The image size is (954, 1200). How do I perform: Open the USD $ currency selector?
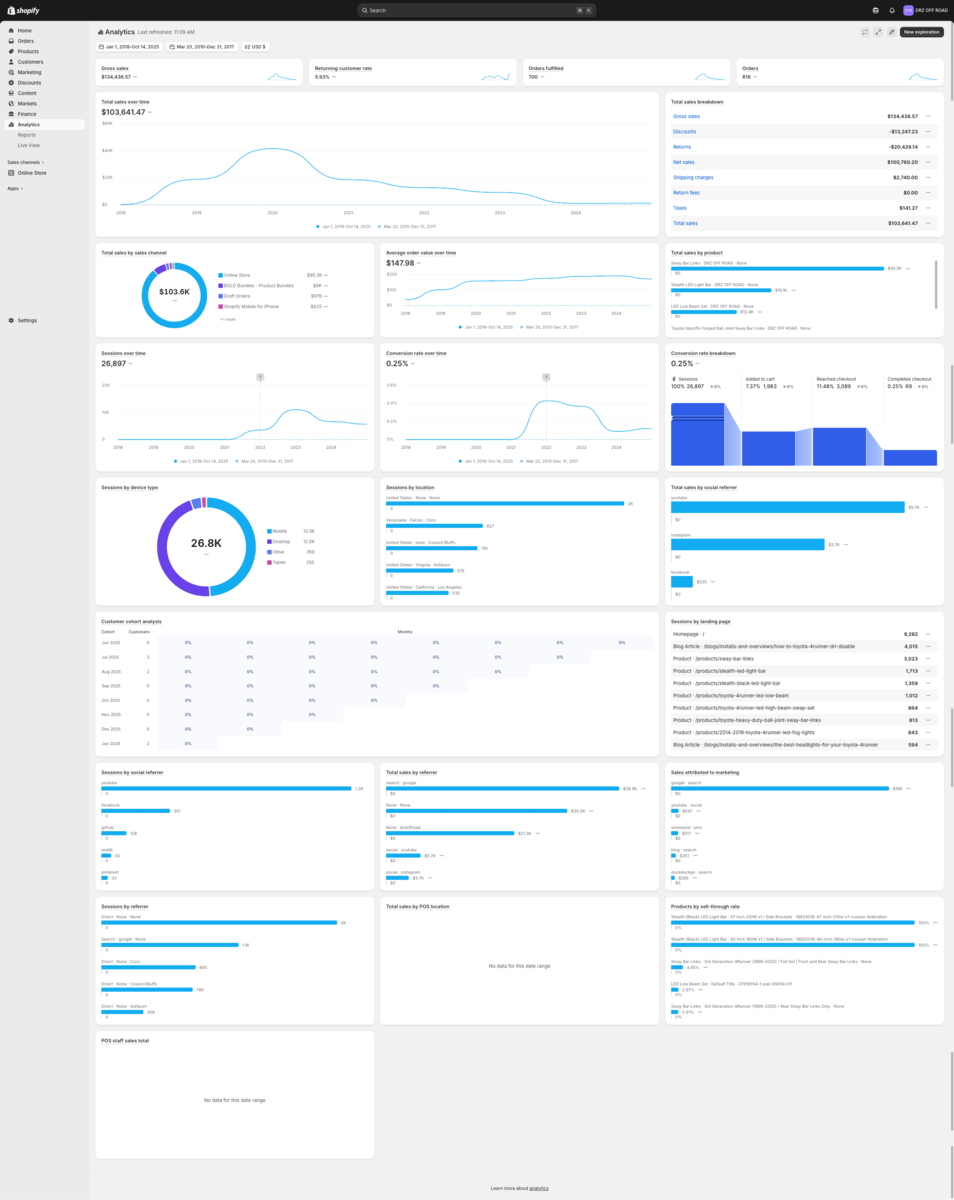coord(255,47)
